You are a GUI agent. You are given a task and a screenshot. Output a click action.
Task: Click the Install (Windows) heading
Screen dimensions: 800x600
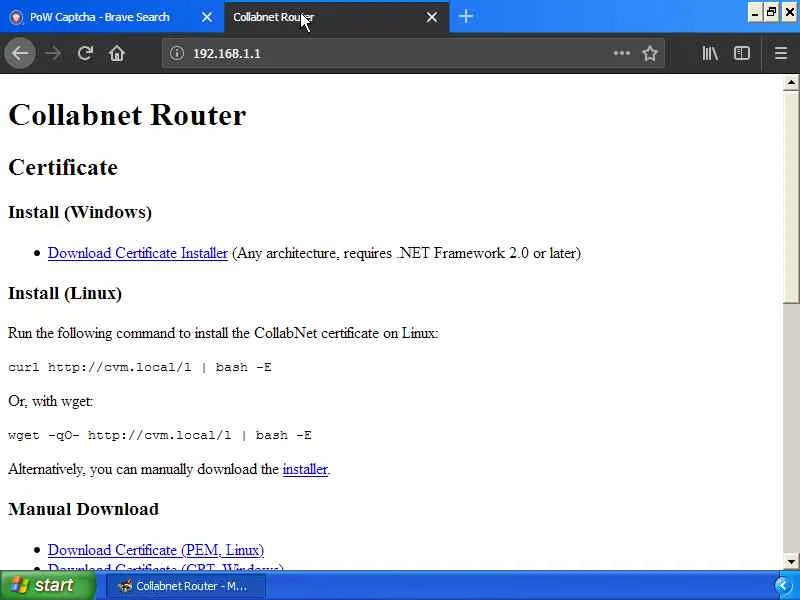click(x=80, y=212)
